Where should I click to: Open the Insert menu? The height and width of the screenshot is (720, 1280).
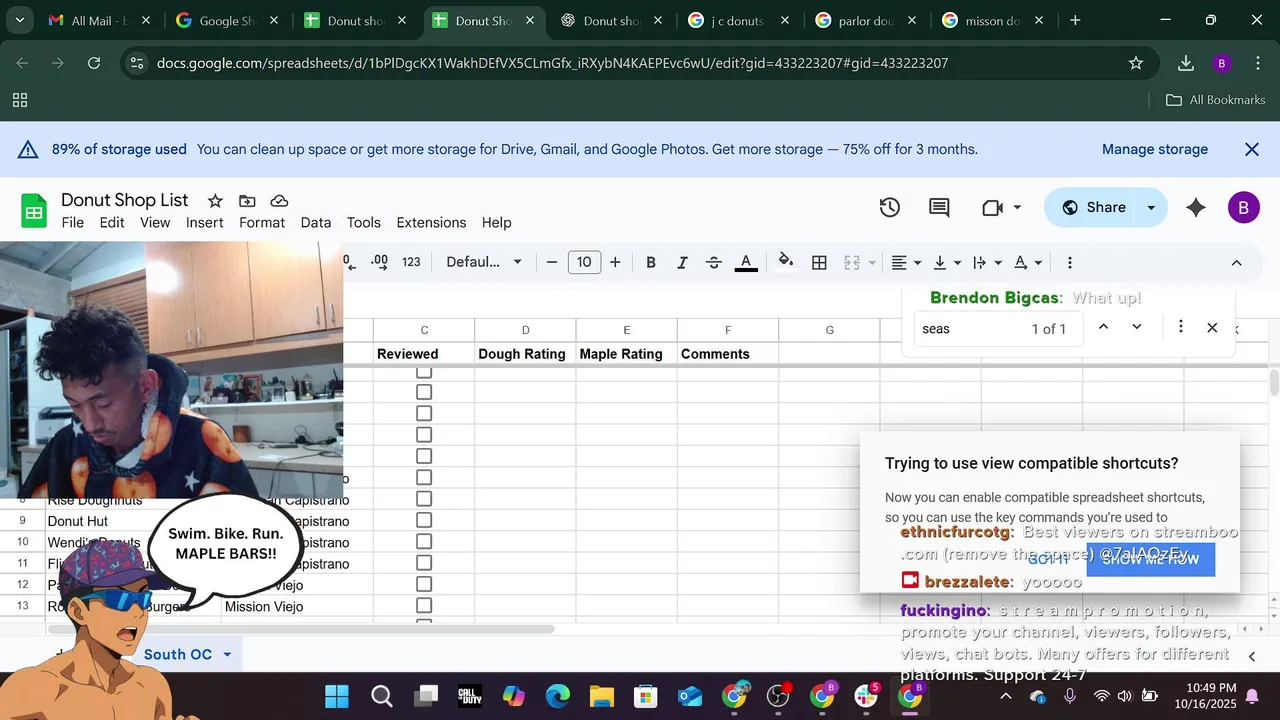(x=204, y=222)
